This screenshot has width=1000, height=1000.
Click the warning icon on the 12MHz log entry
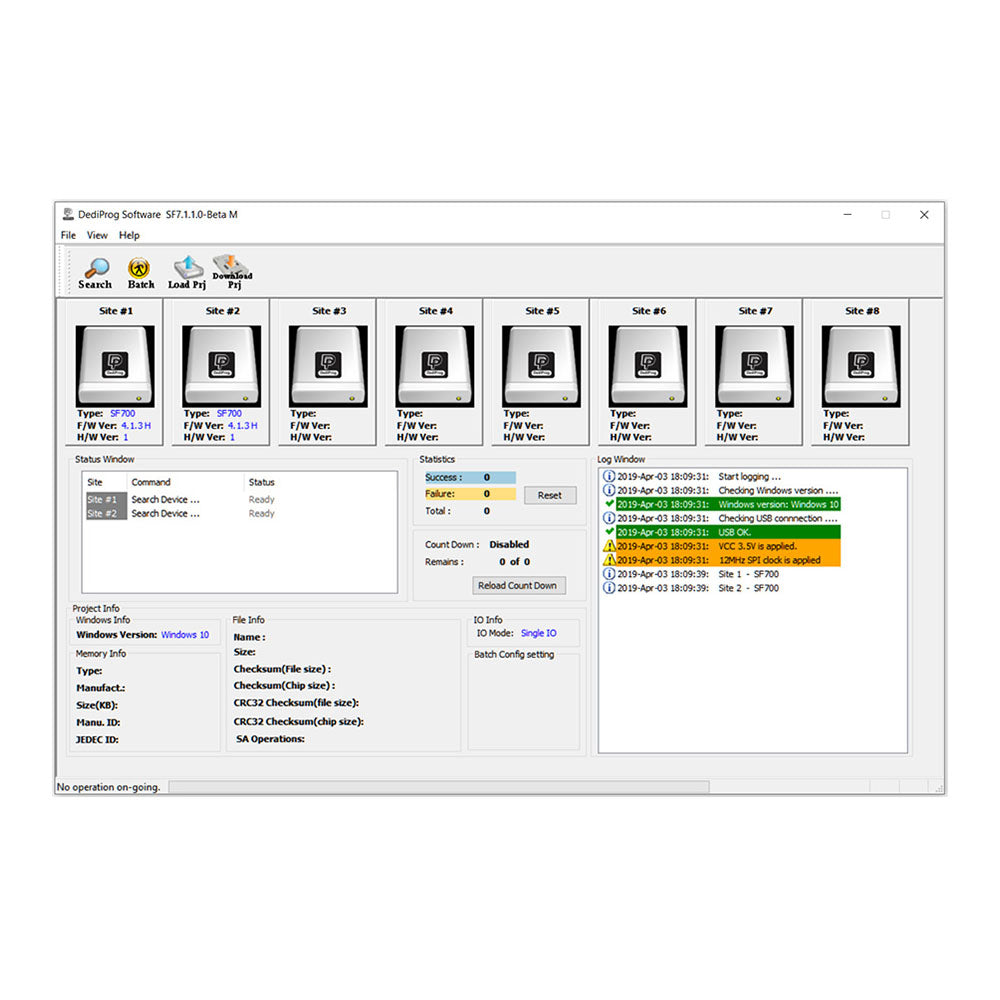[x=611, y=560]
